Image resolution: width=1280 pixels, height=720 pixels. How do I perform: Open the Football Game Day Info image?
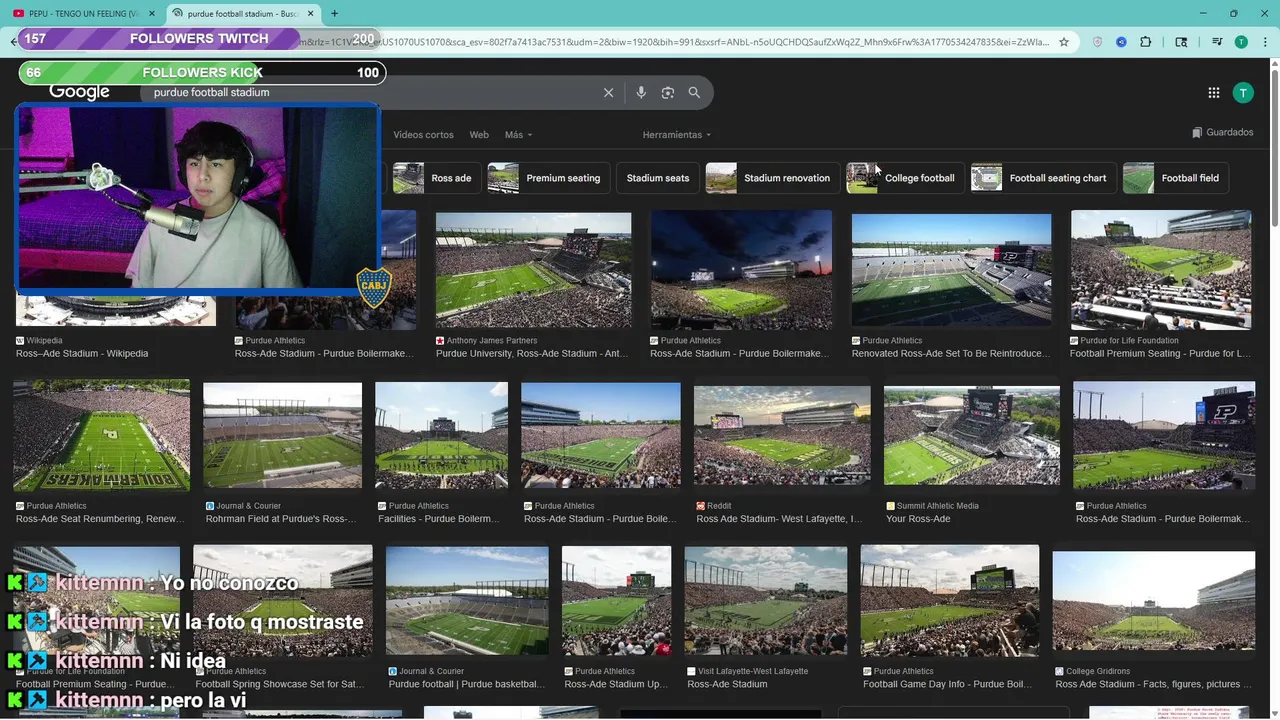click(x=950, y=600)
